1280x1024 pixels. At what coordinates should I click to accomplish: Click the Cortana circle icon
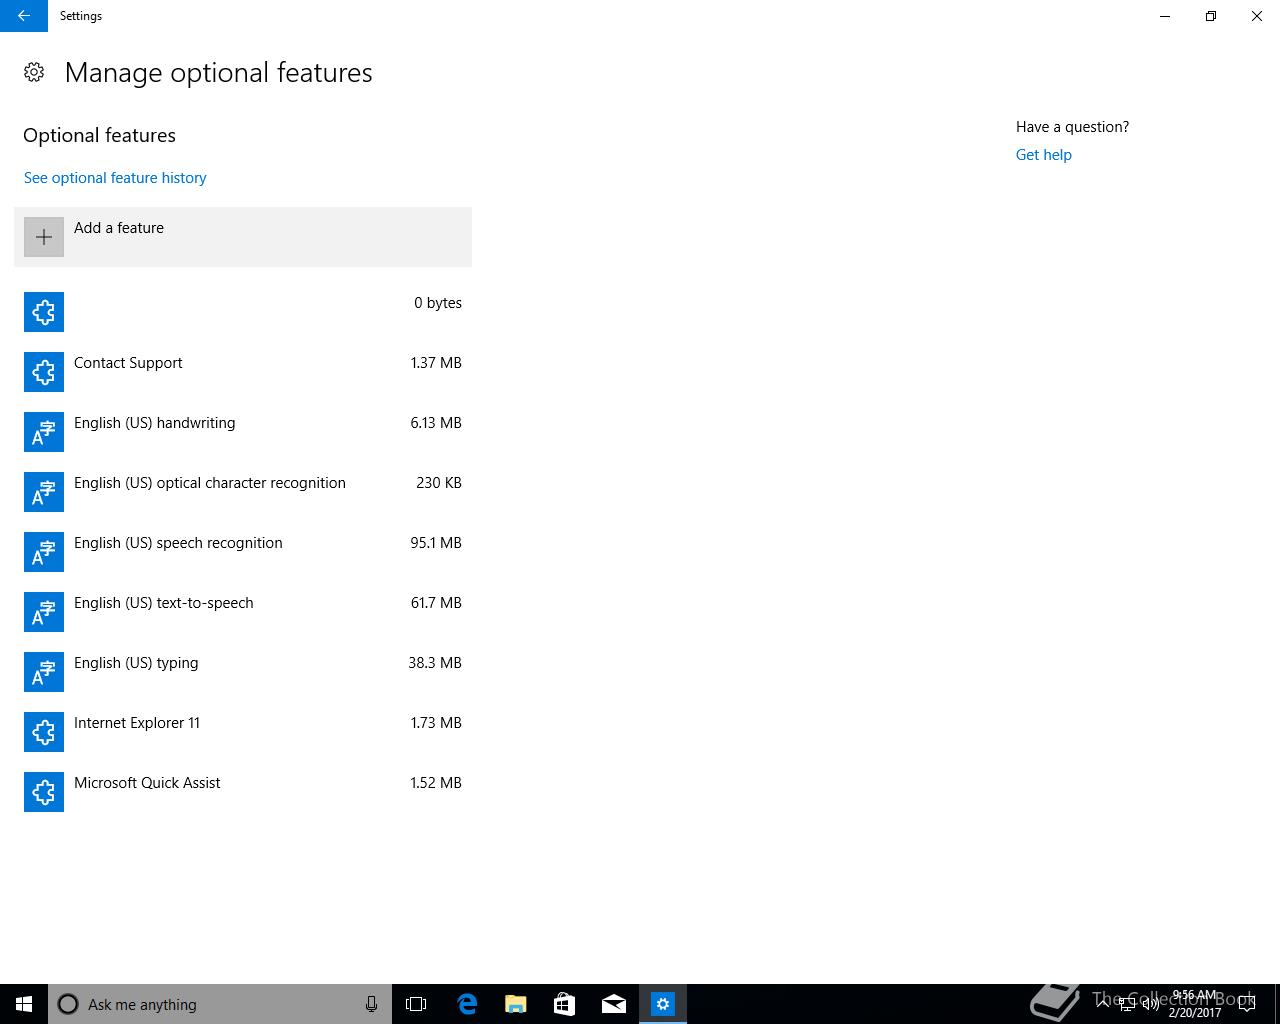click(x=68, y=1004)
